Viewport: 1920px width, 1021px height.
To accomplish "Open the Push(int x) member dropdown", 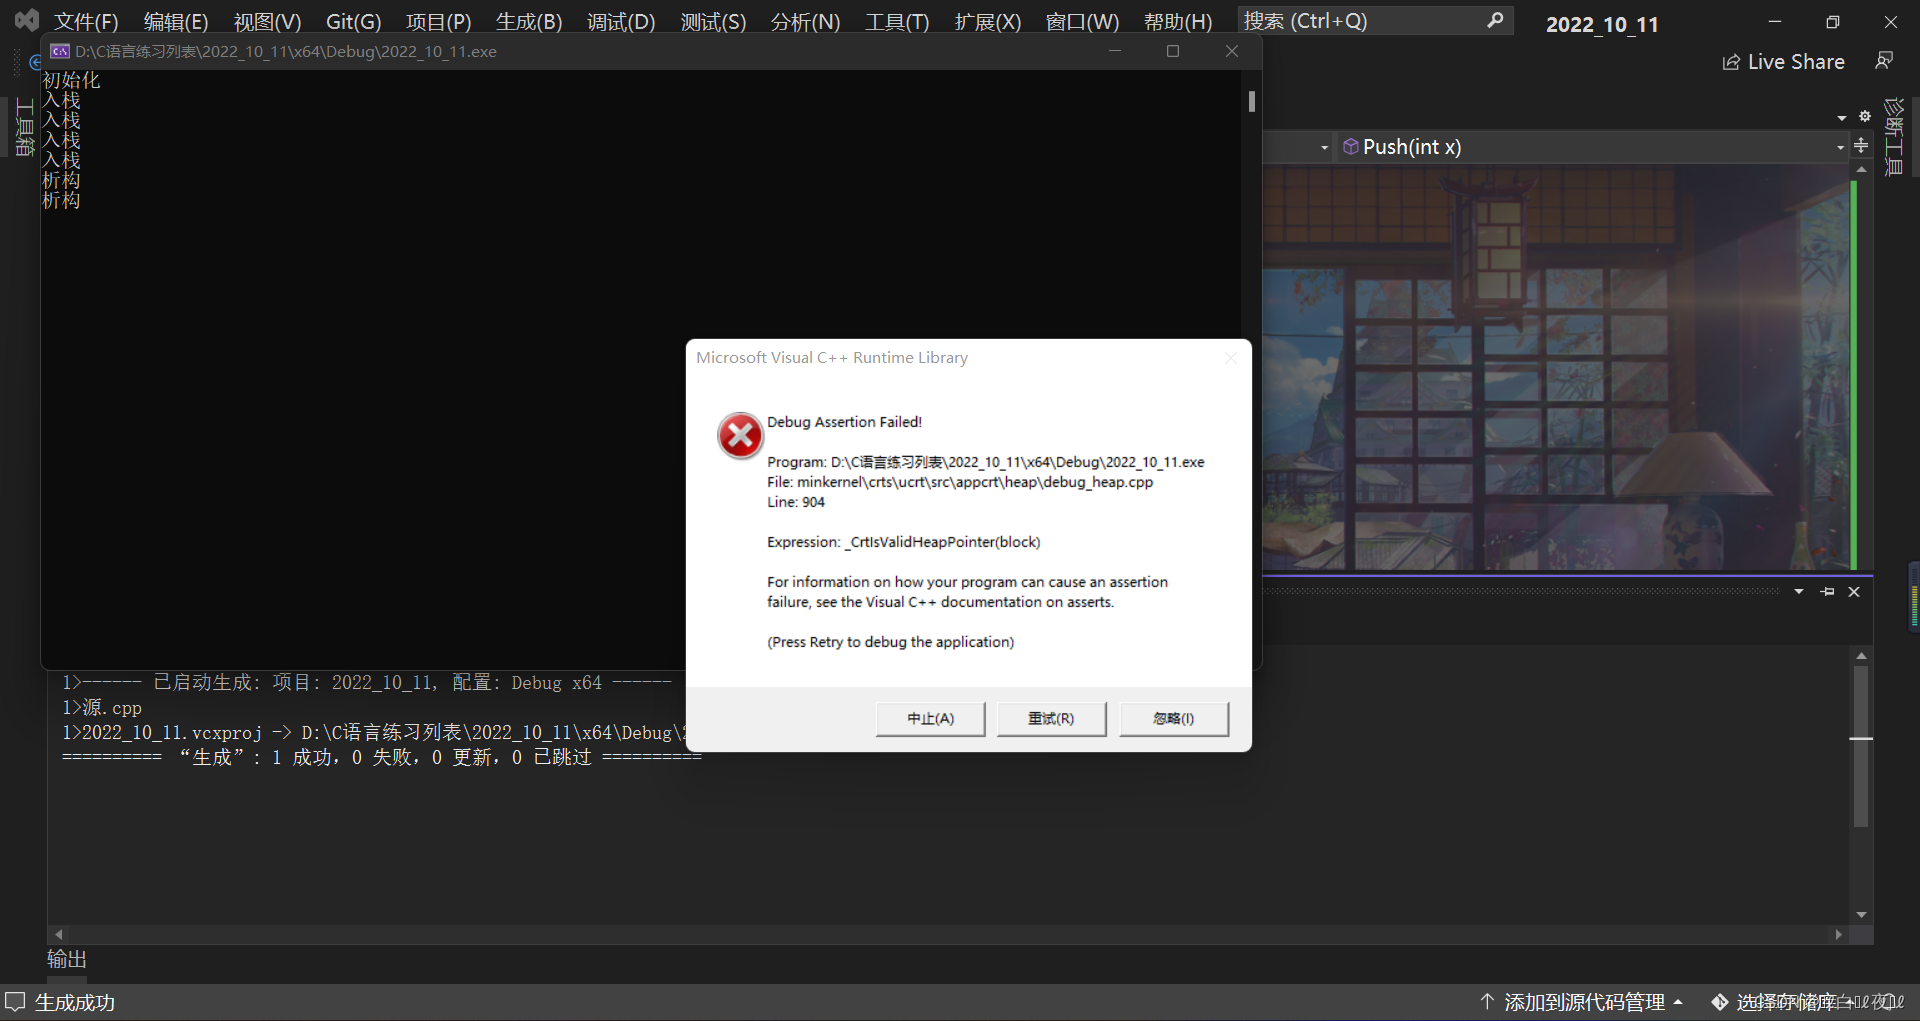I will point(1840,146).
